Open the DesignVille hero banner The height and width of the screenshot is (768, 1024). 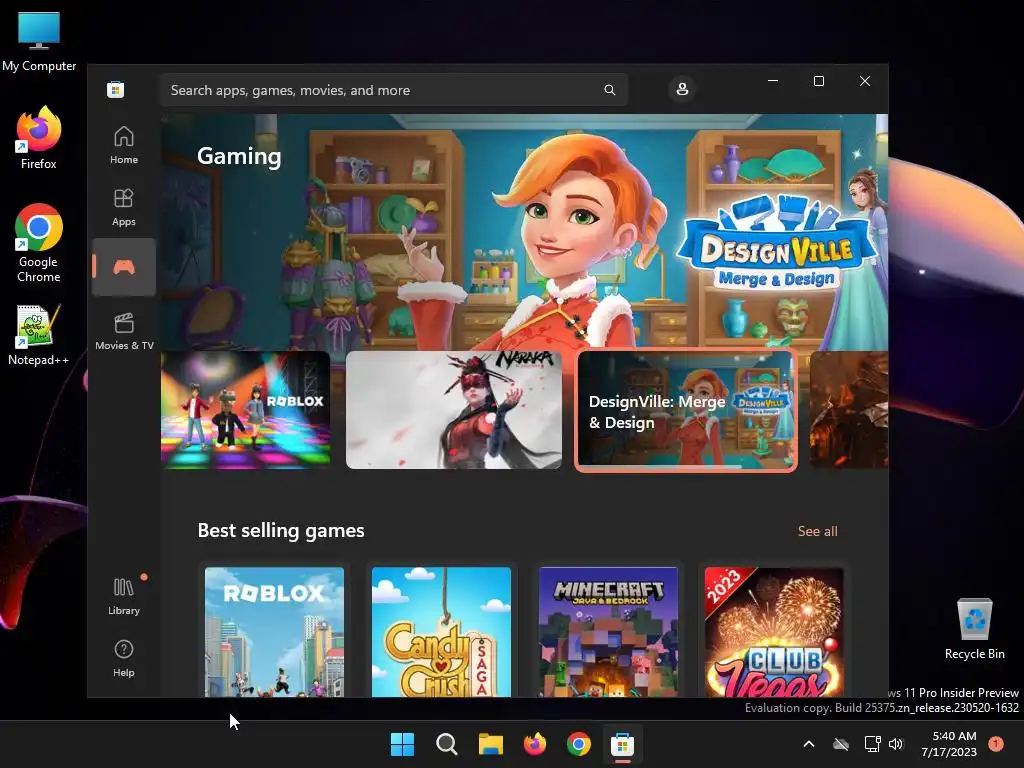[x=524, y=232]
